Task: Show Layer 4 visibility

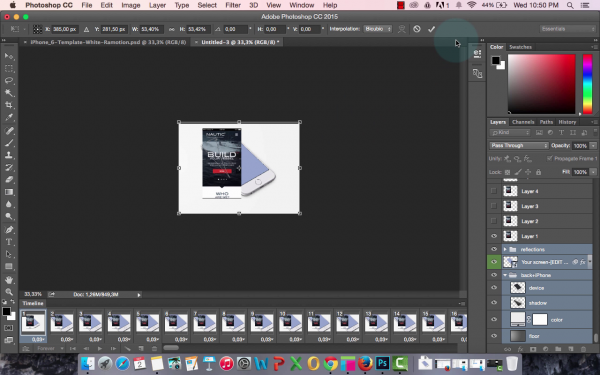Action: coord(494,191)
